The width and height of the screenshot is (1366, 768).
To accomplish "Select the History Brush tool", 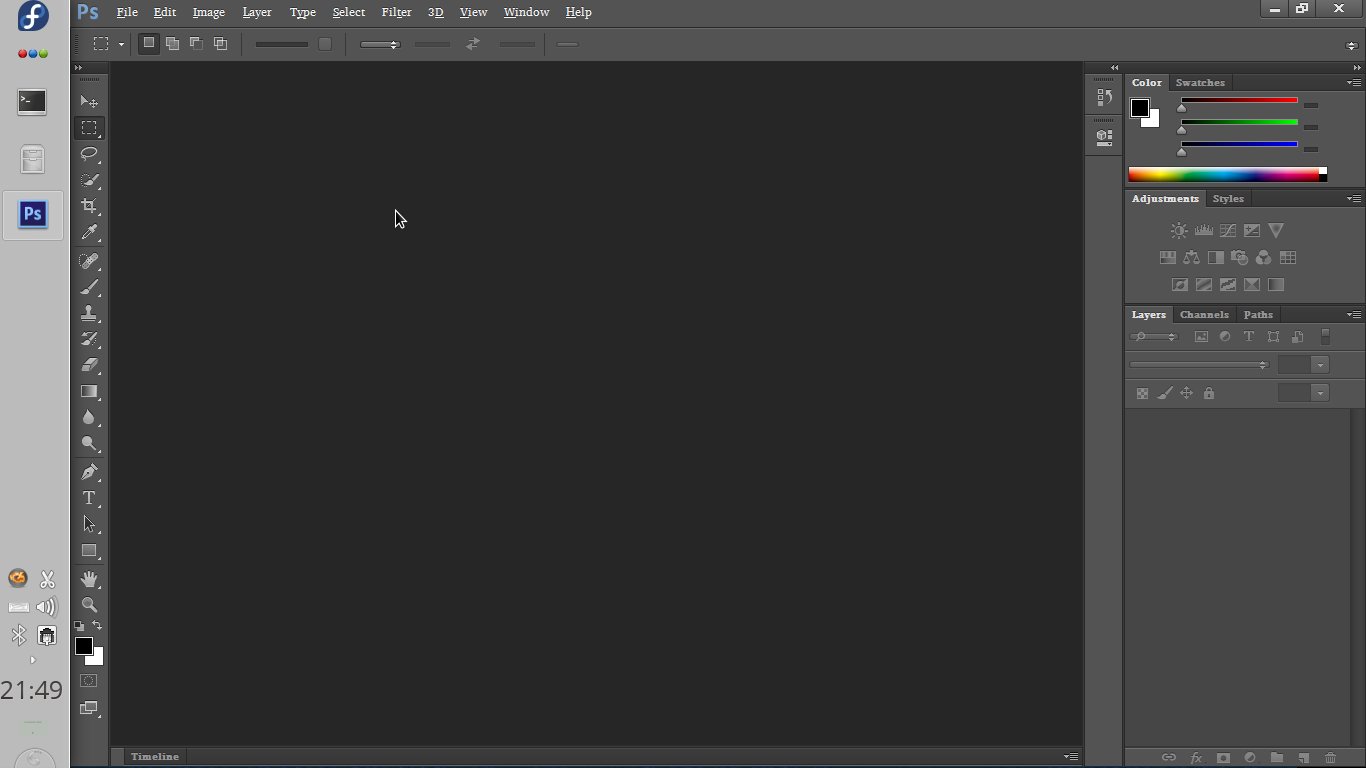I will coord(89,339).
